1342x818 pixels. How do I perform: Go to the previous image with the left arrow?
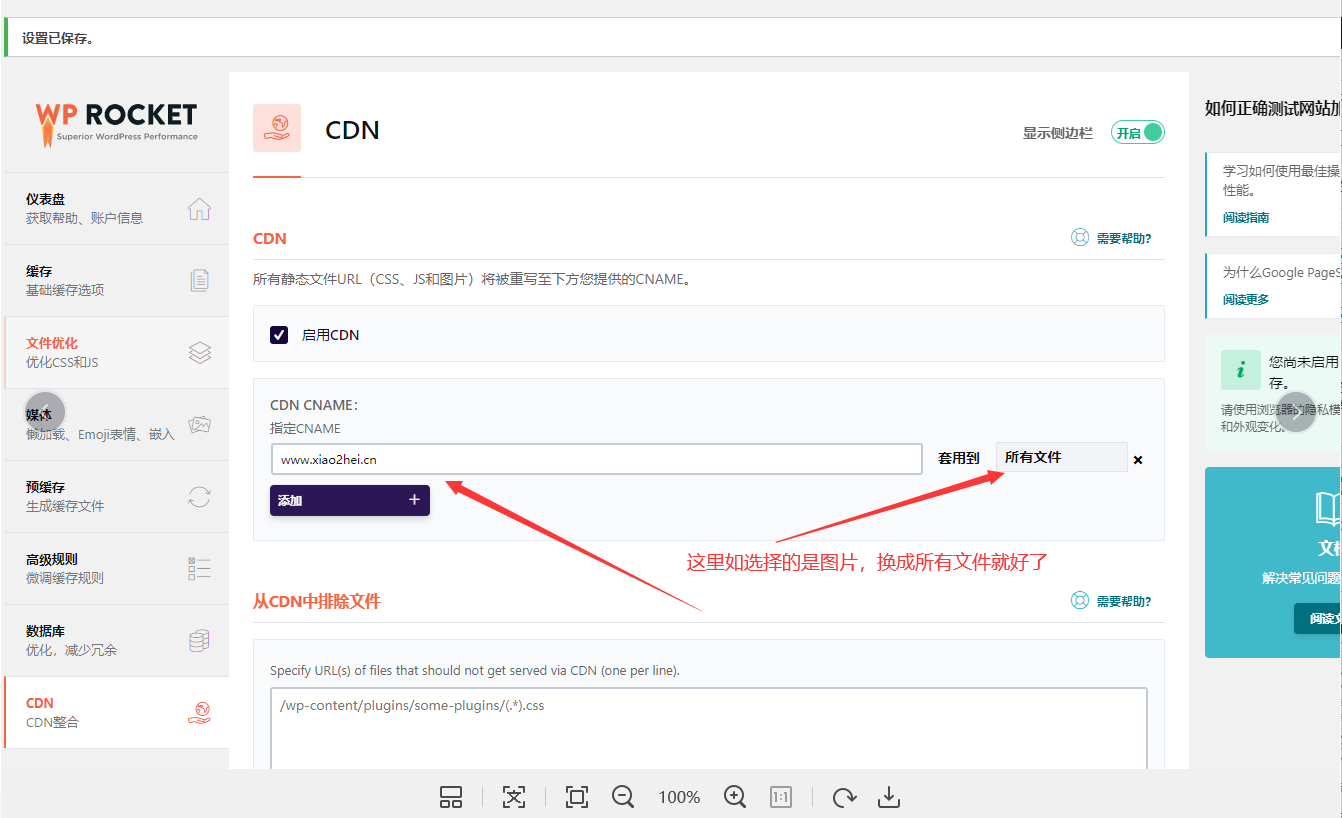pos(45,412)
